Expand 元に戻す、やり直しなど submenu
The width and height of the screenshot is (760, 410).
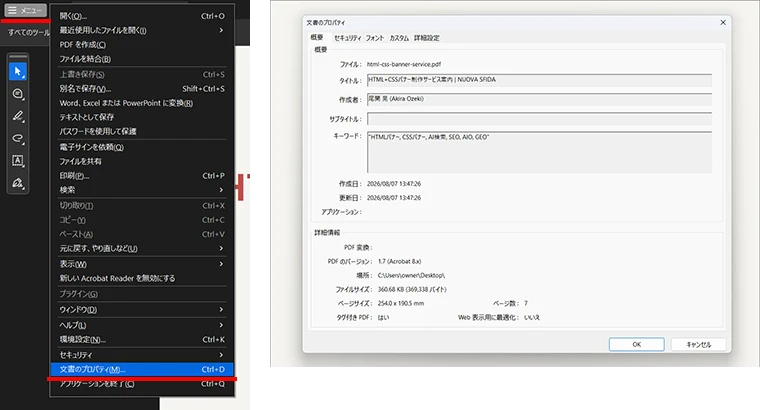(x=142, y=248)
